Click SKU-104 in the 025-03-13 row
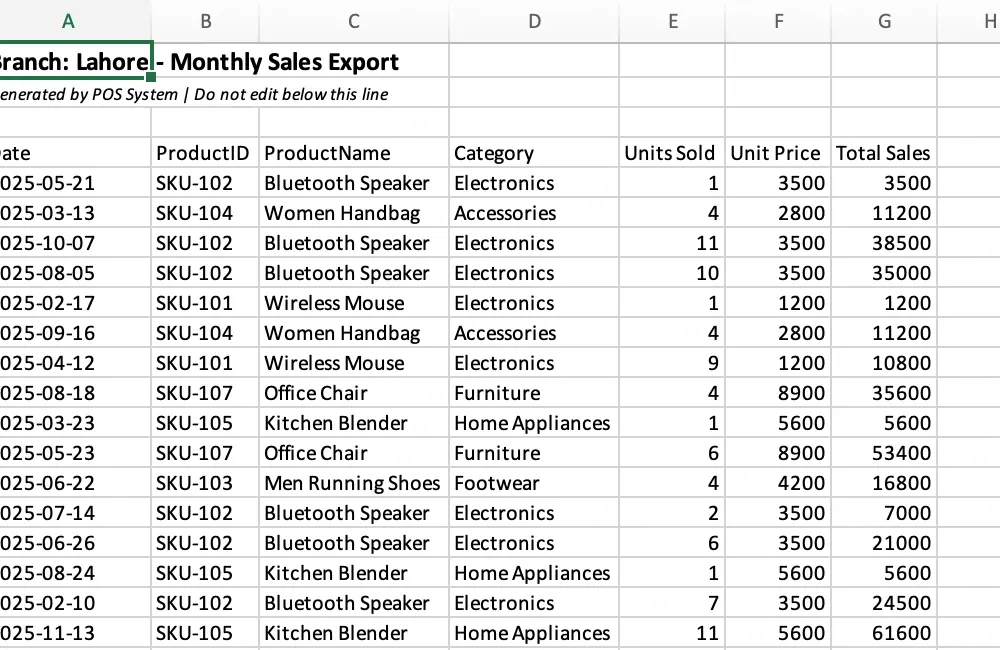Viewport: 1000px width, 650px height. [x=205, y=213]
